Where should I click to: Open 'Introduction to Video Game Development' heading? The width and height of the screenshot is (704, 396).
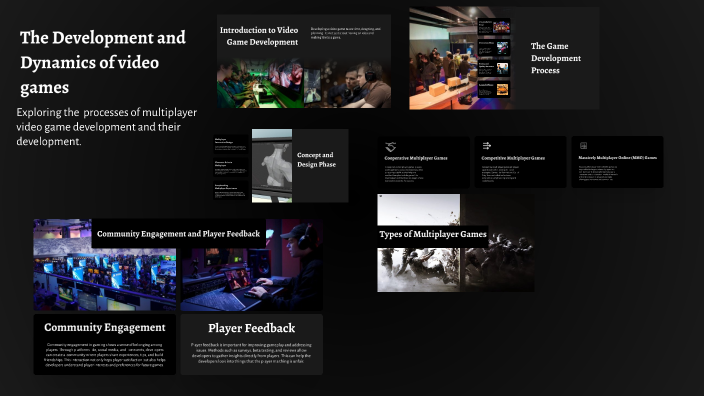259,36
